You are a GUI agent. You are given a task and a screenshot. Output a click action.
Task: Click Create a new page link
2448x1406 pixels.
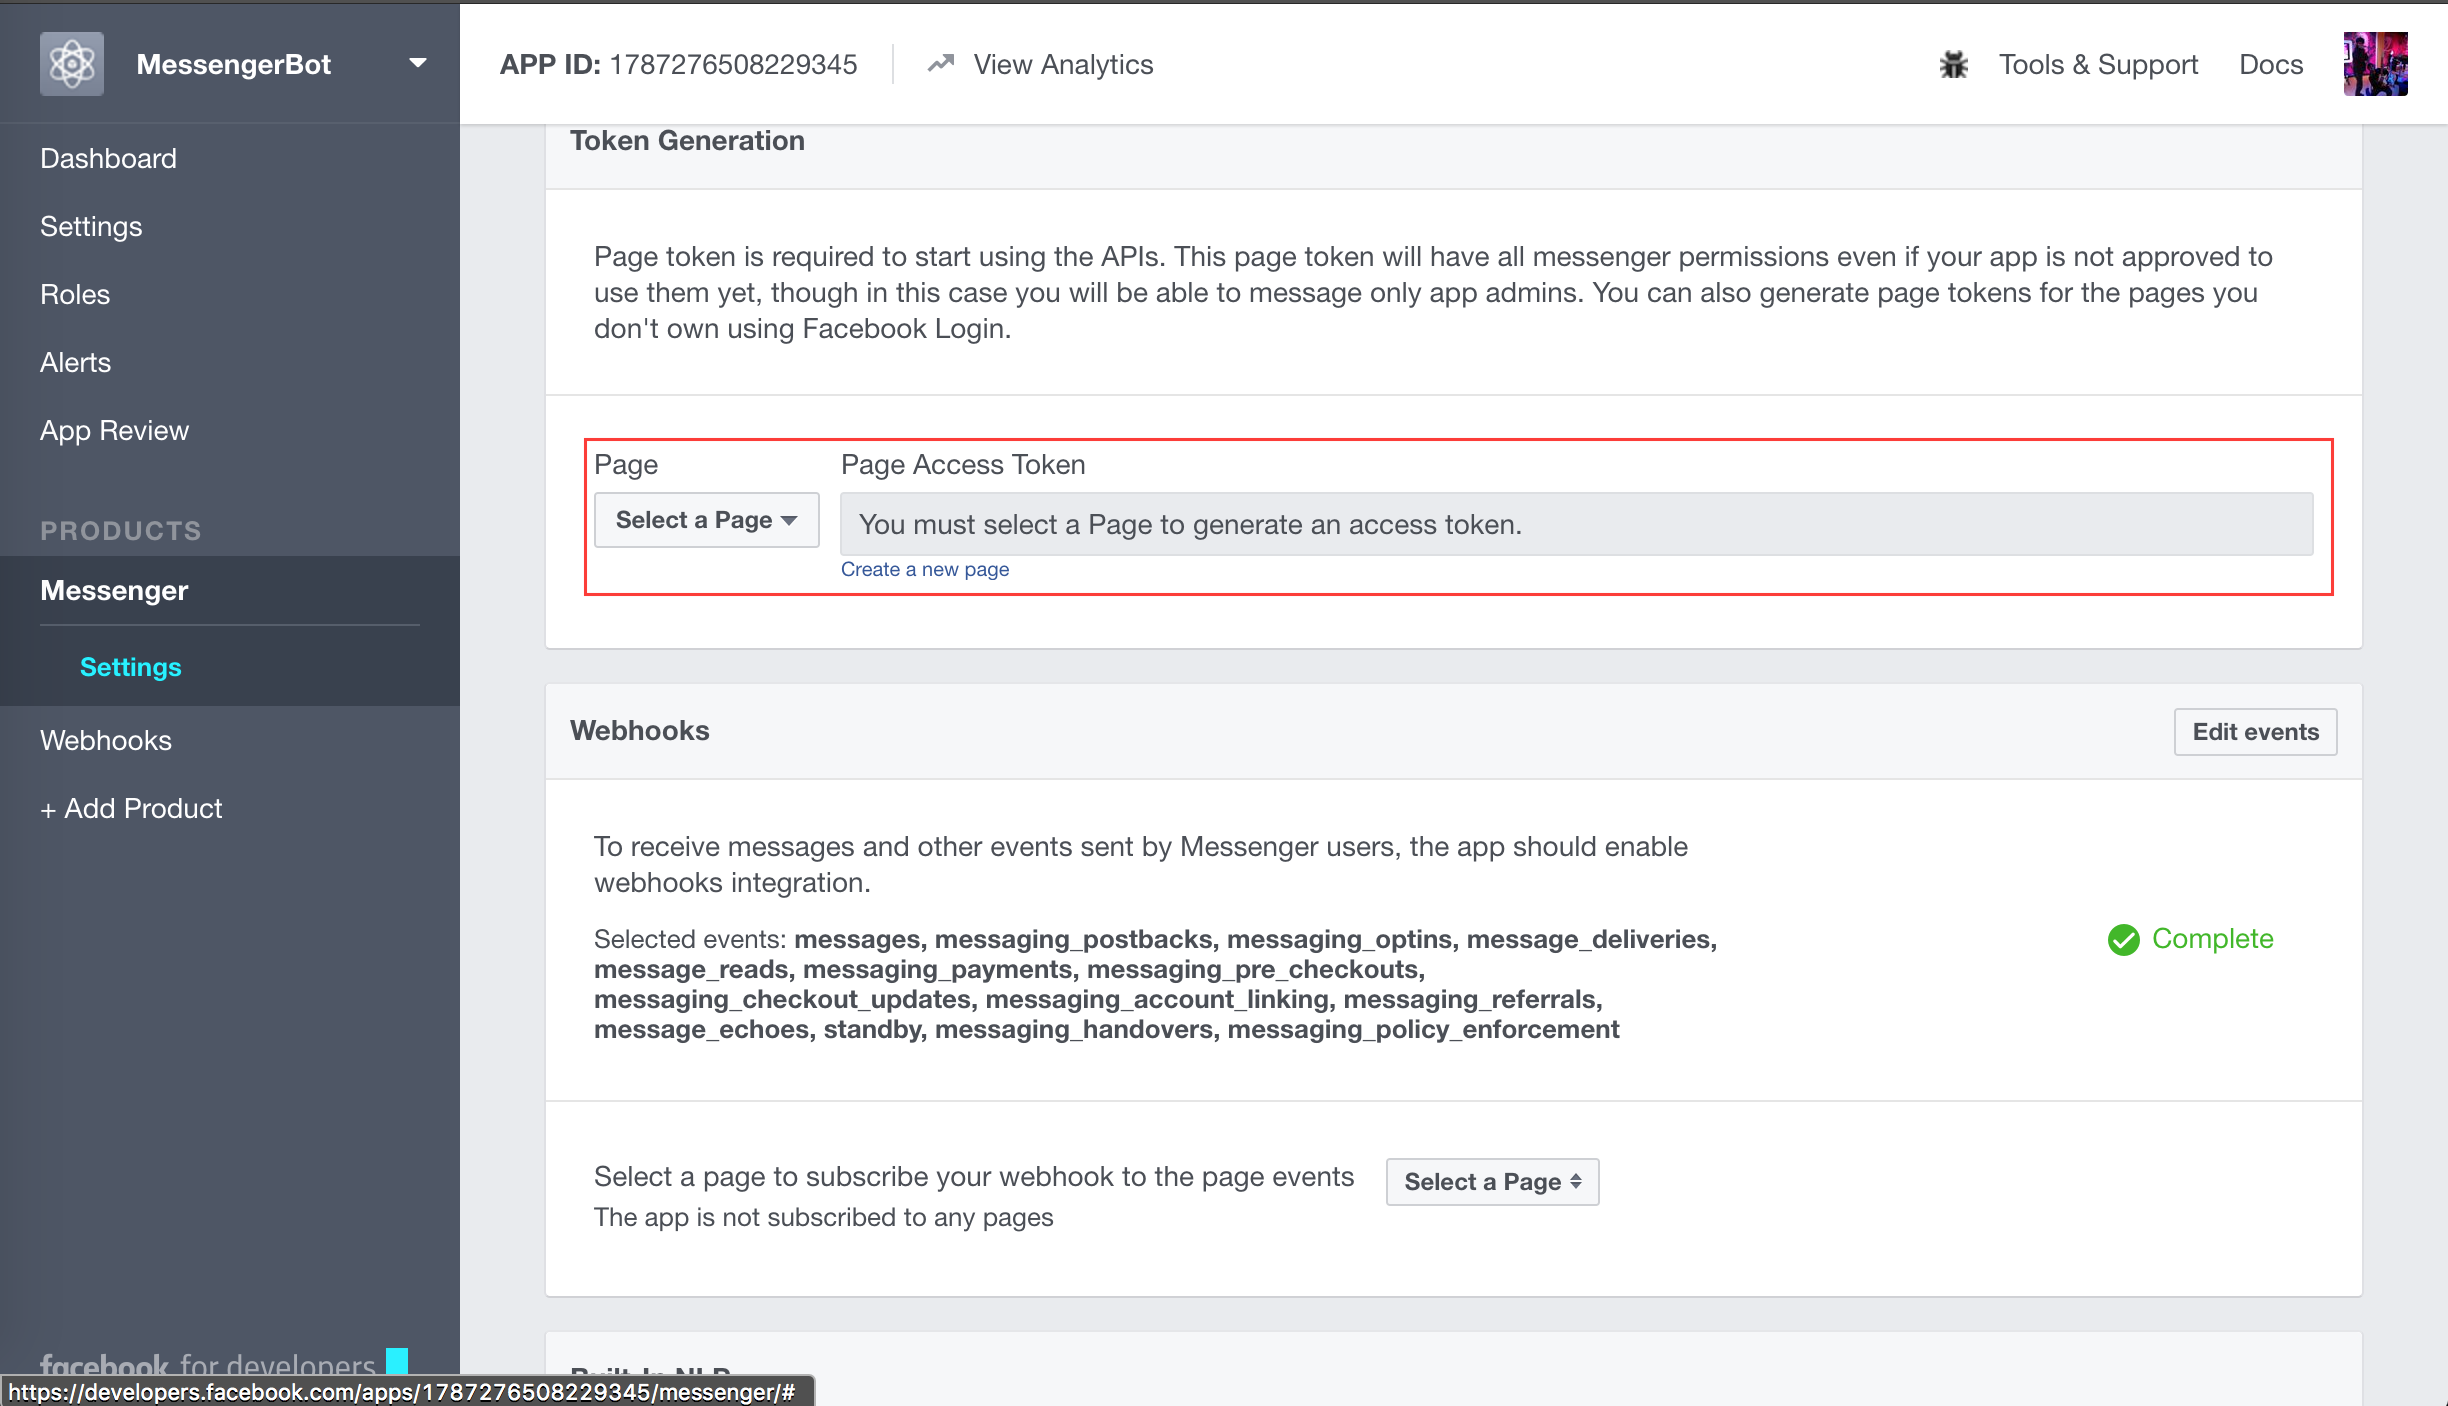click(x=924, y=569)
